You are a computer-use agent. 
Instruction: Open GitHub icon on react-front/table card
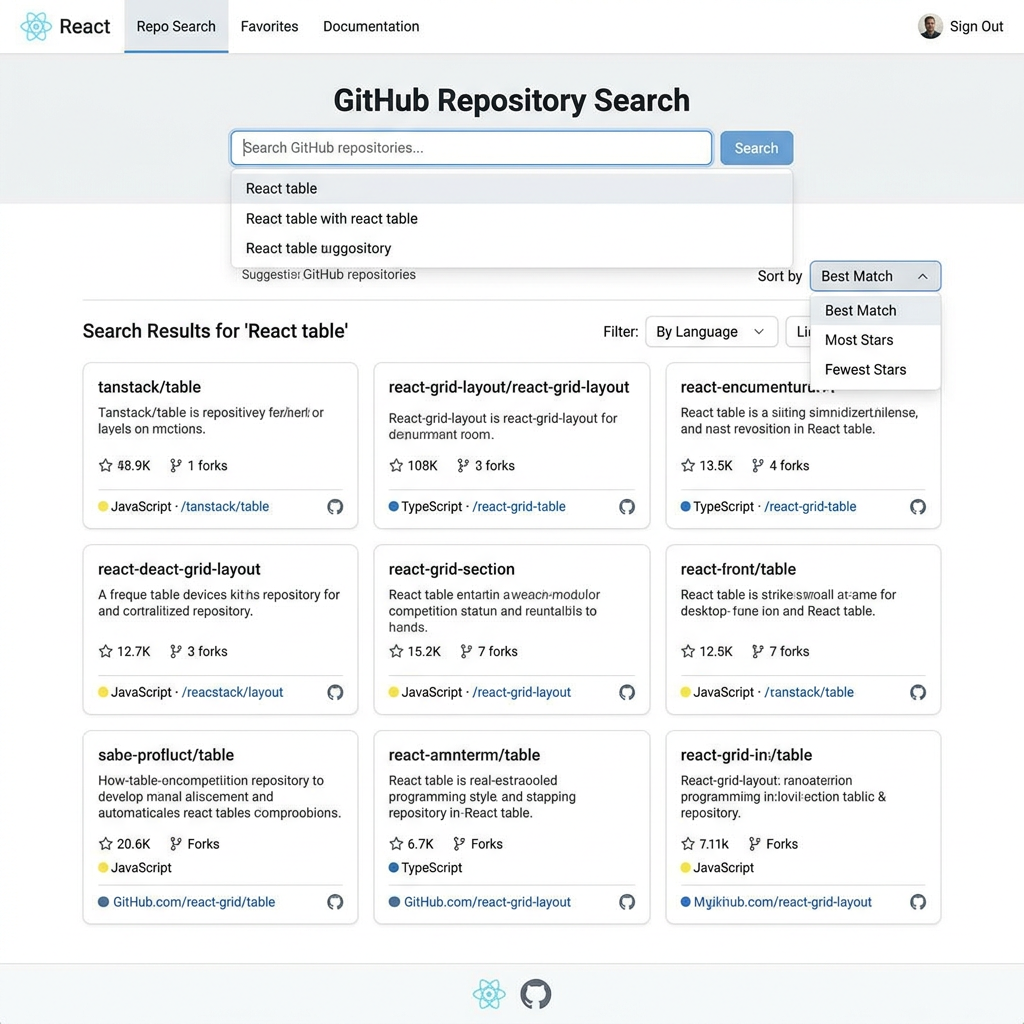pyautogui.click(x=918, y=692)
